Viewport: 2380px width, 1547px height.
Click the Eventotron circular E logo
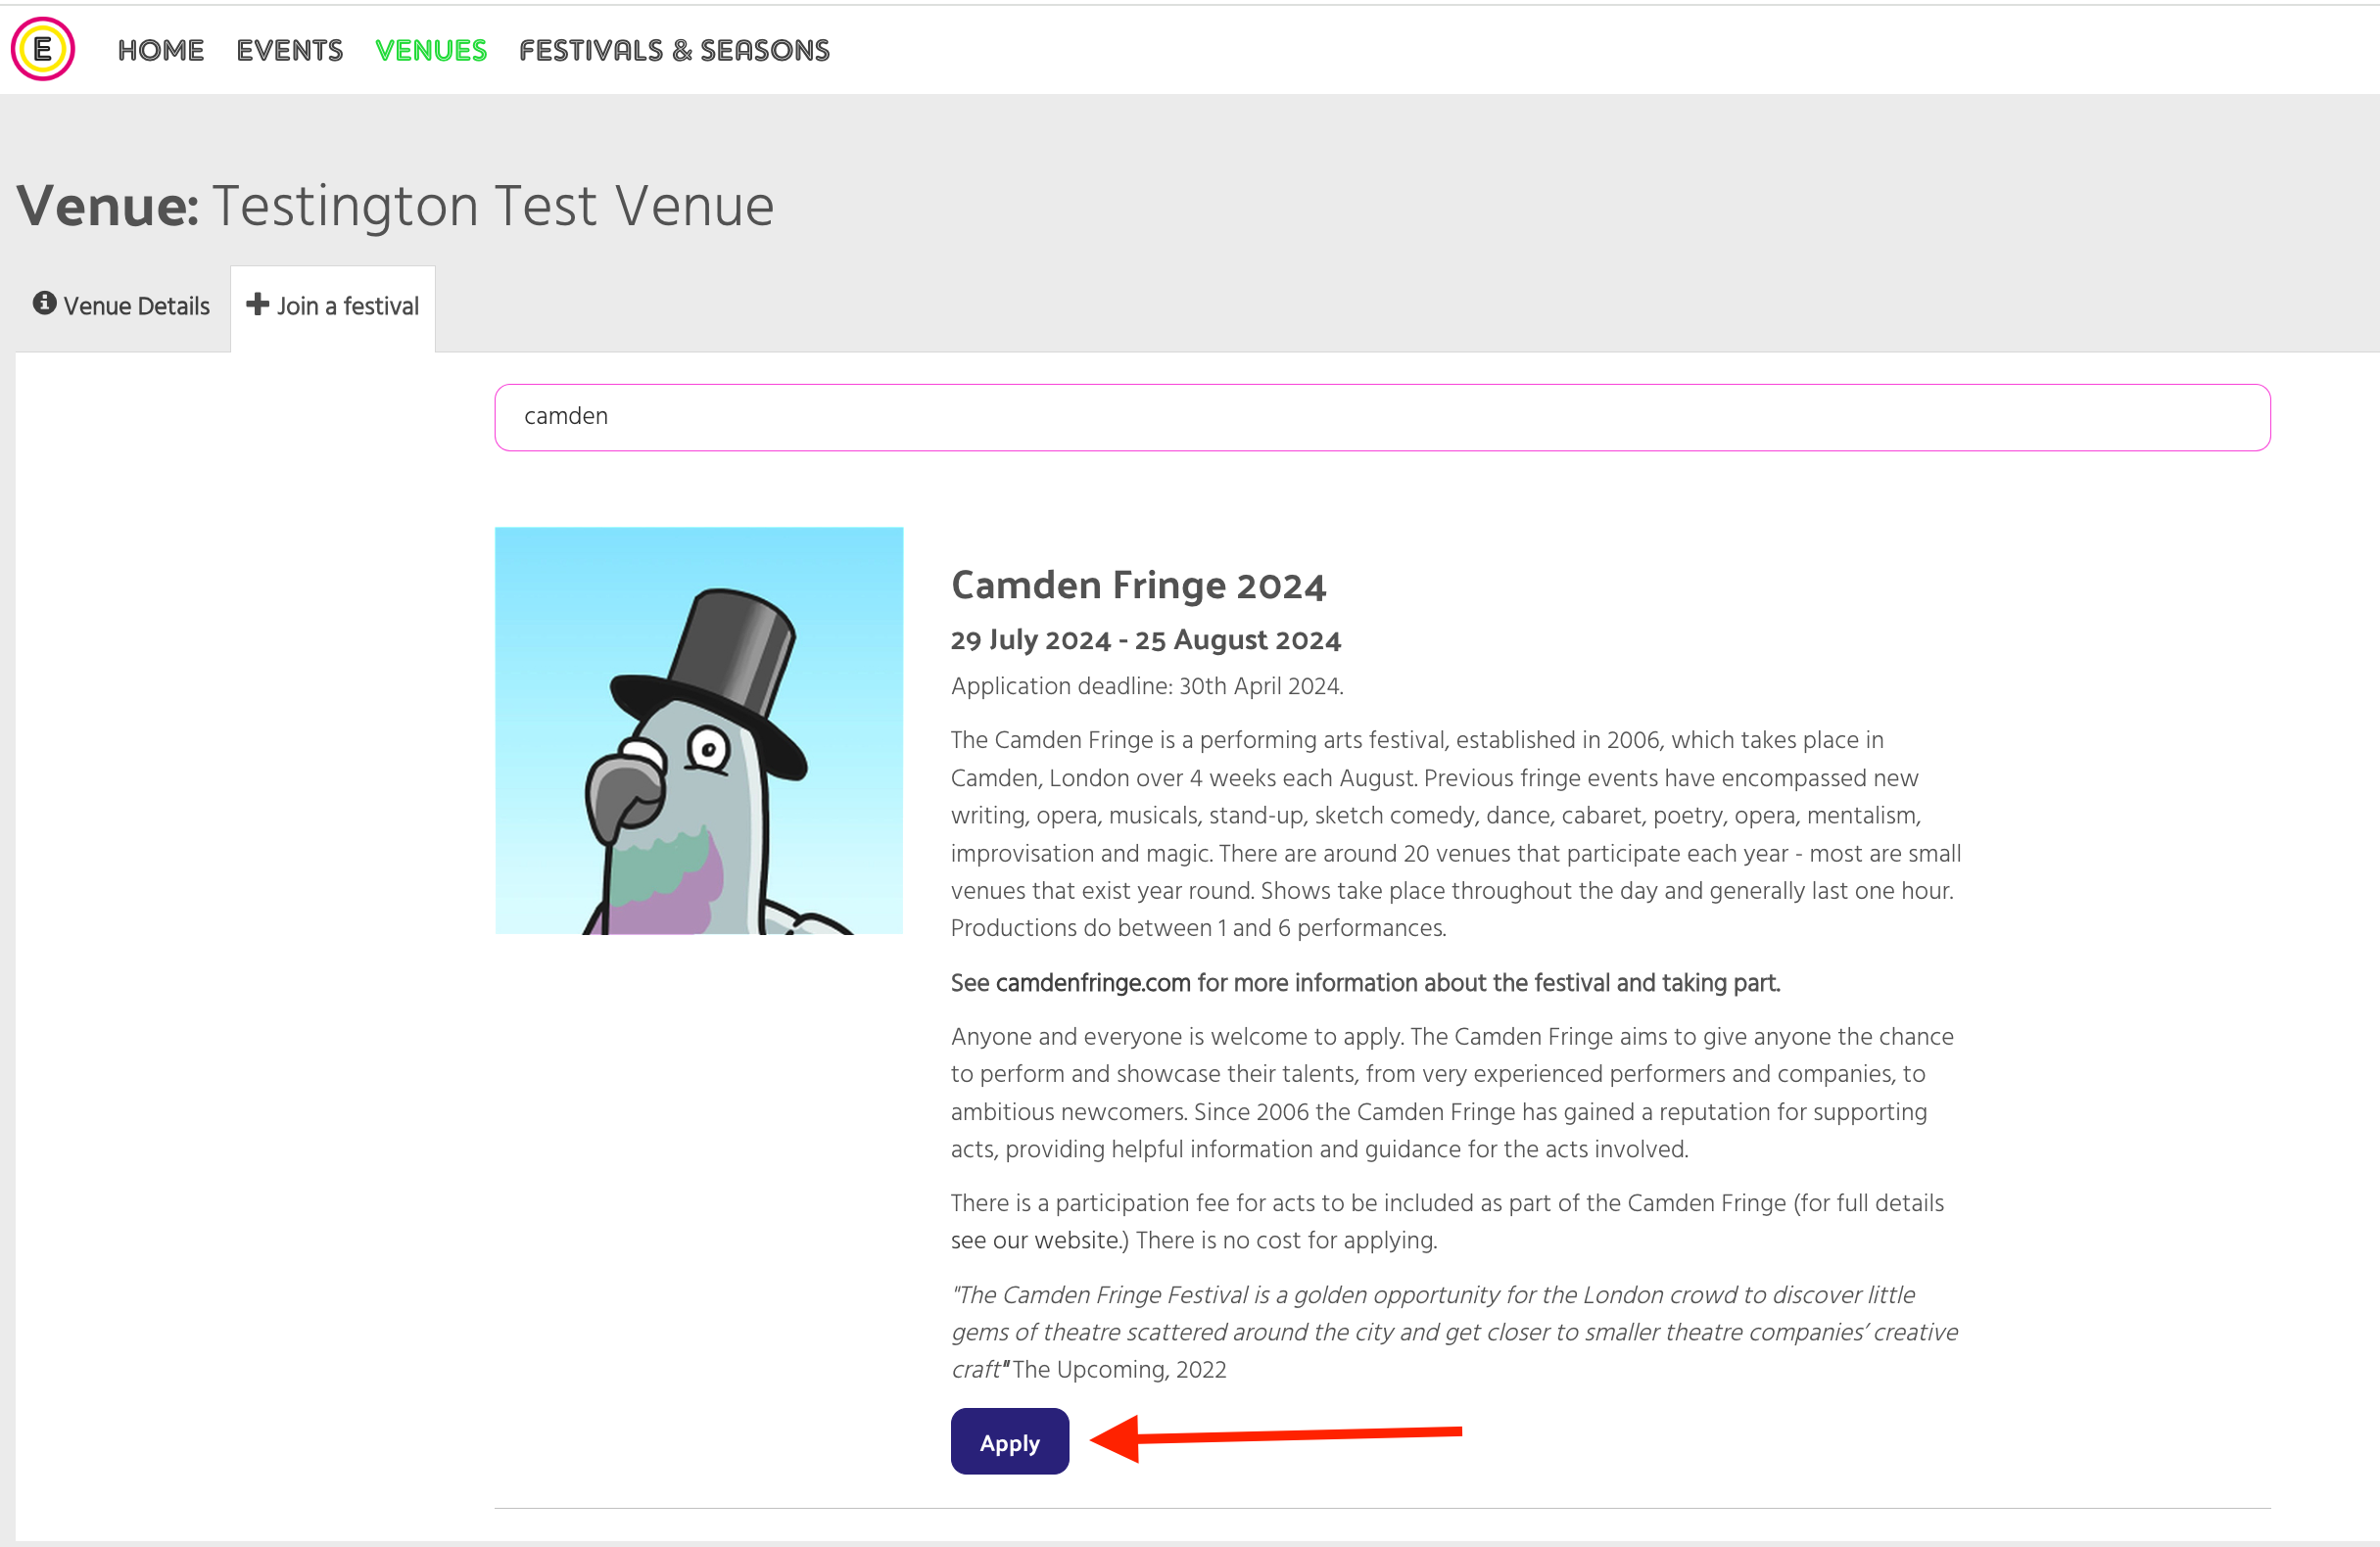(x=43, y=49)
